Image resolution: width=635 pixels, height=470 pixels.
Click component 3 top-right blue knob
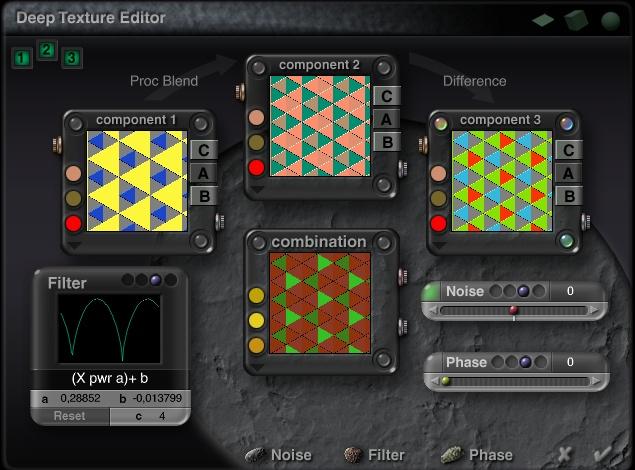pyautogui.click(x=567, y=124)
